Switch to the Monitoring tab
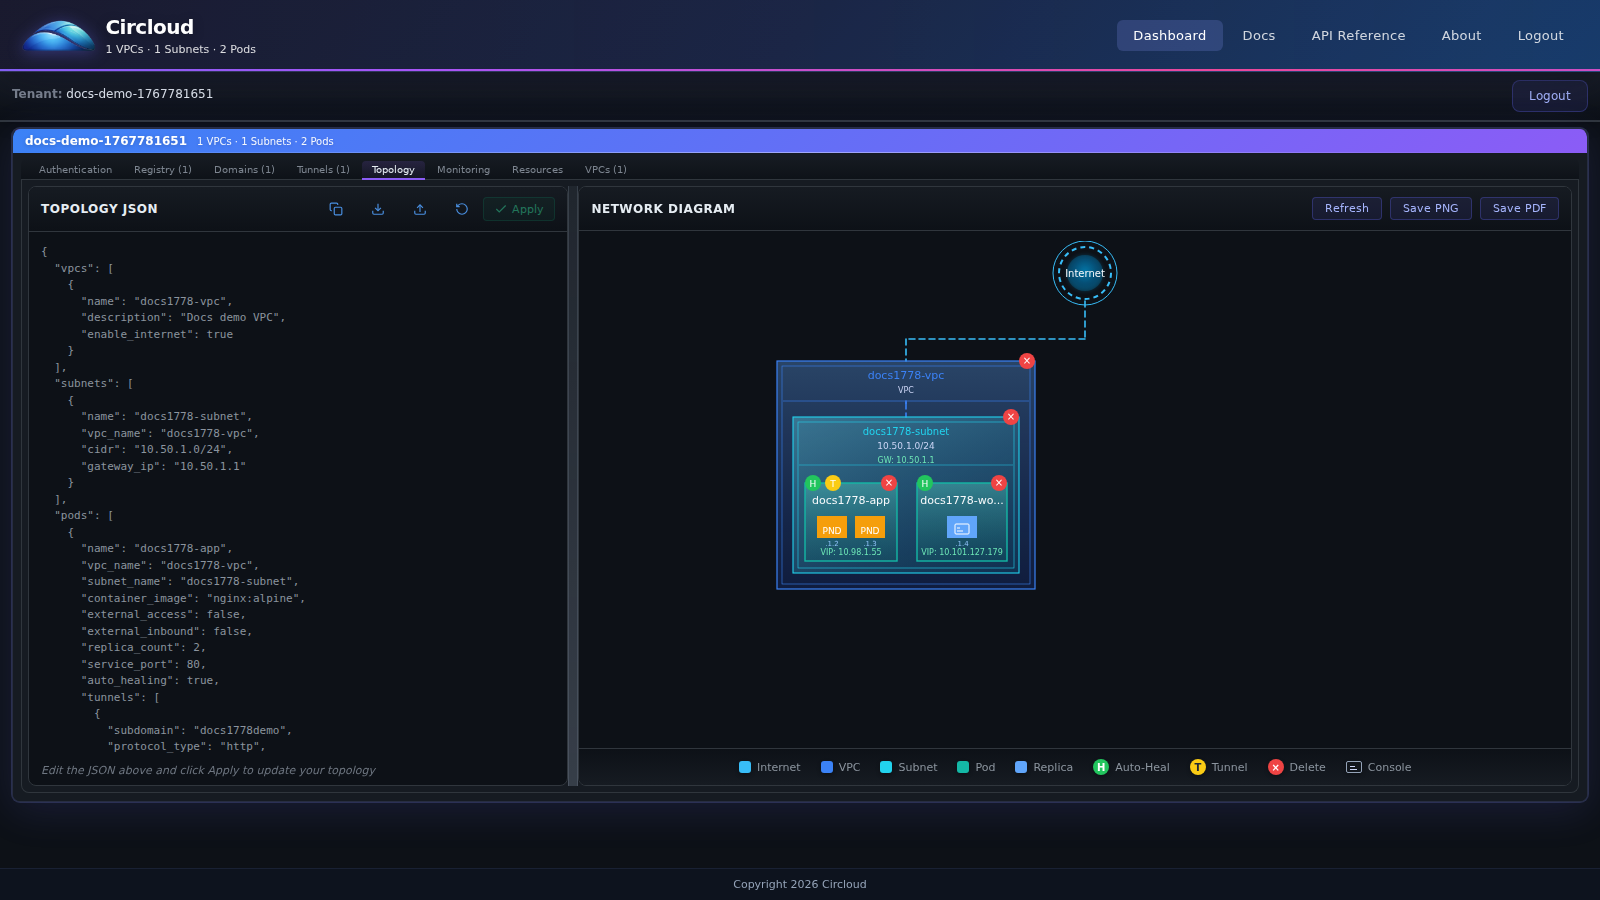Viewport: 1600px width, 900px height. [463, 170]
